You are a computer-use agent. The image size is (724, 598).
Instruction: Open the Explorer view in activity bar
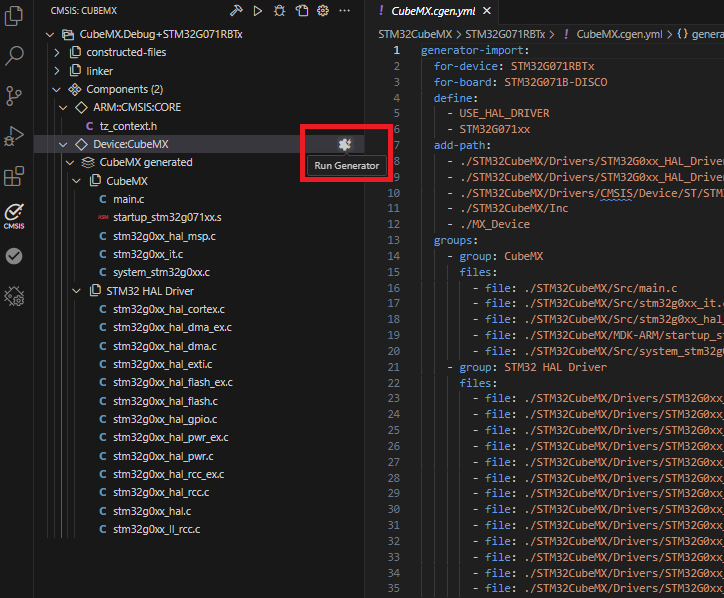(x=14, y=16)
